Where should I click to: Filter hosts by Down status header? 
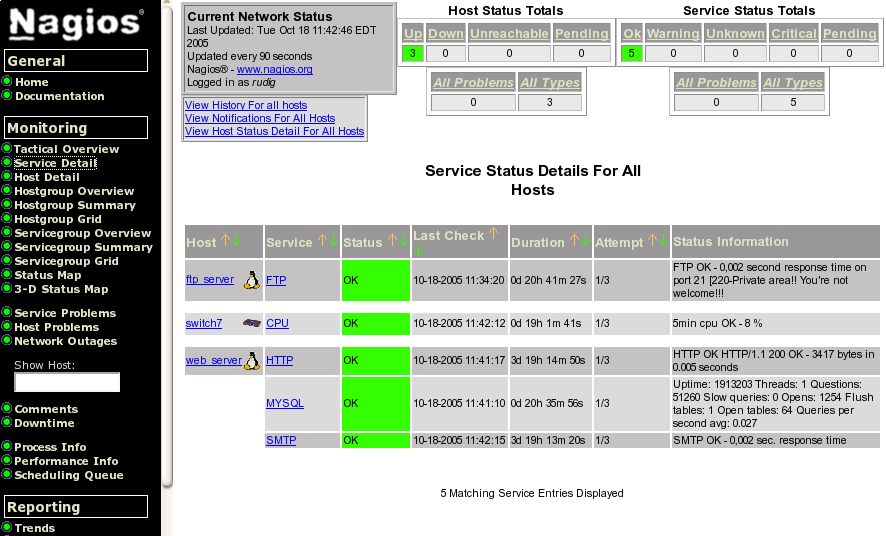pyautogui.click(x=446, y=34)
